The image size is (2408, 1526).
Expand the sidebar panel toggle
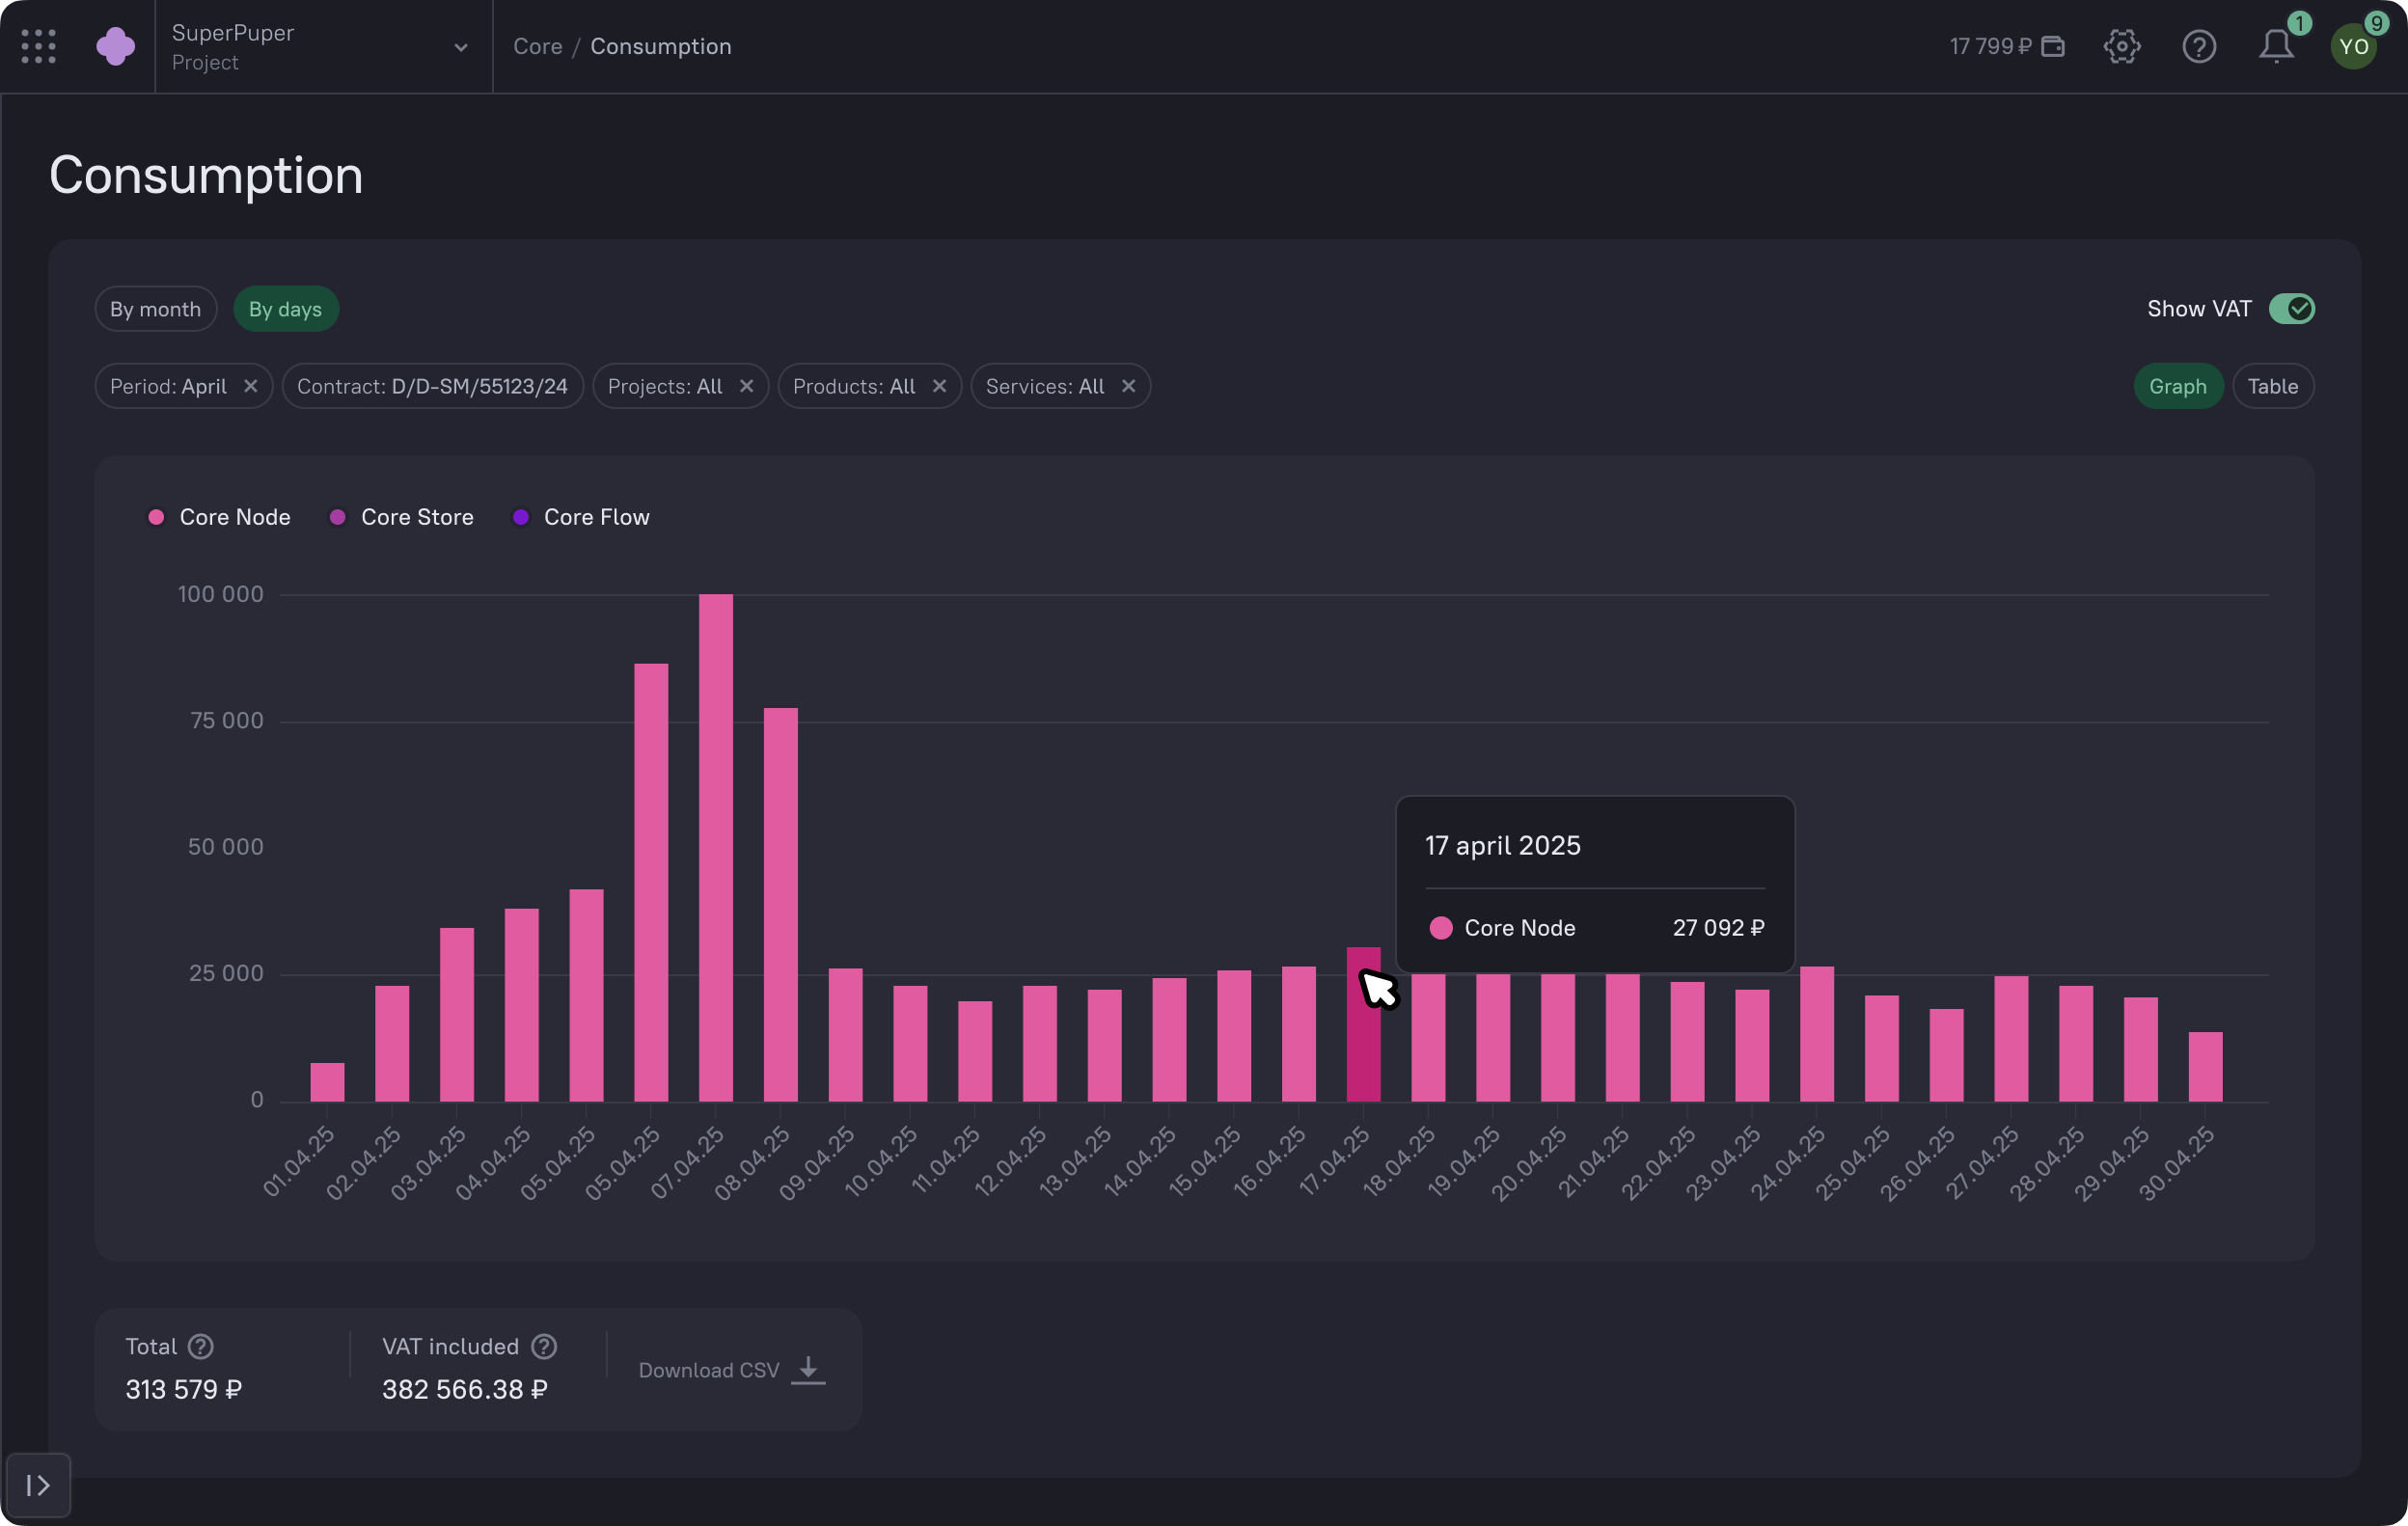tap(38, 1485)
